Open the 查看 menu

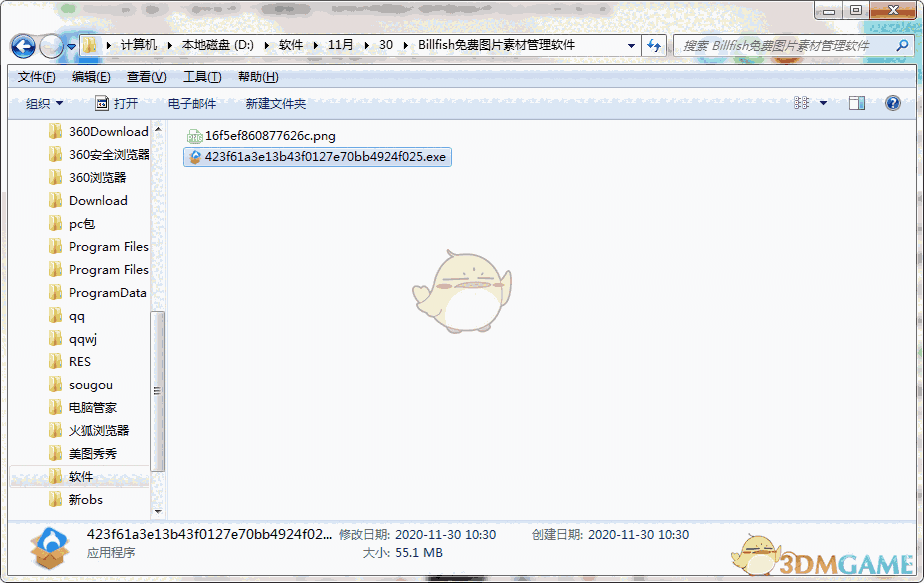pos(143,76)
